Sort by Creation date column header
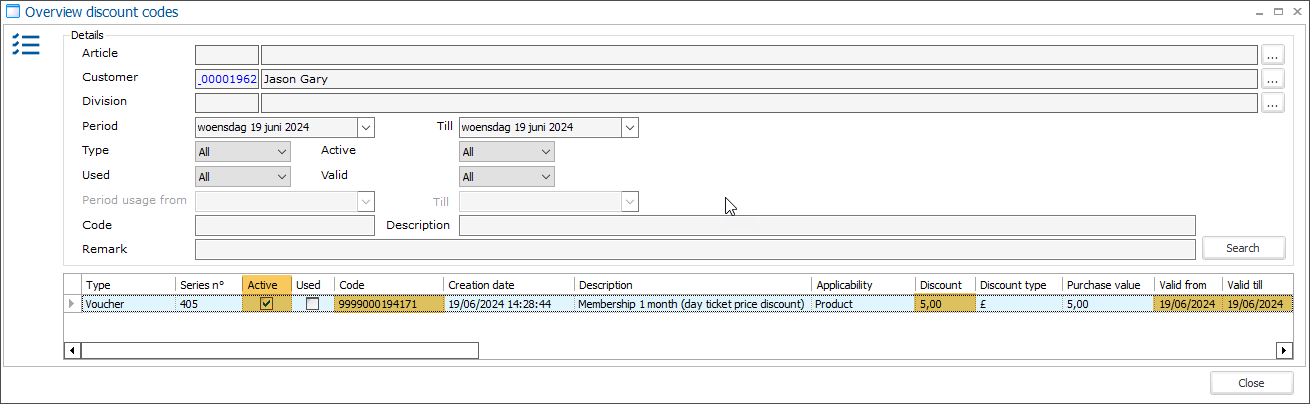The width and height of the screenshot is (1310, 404). 509,285
